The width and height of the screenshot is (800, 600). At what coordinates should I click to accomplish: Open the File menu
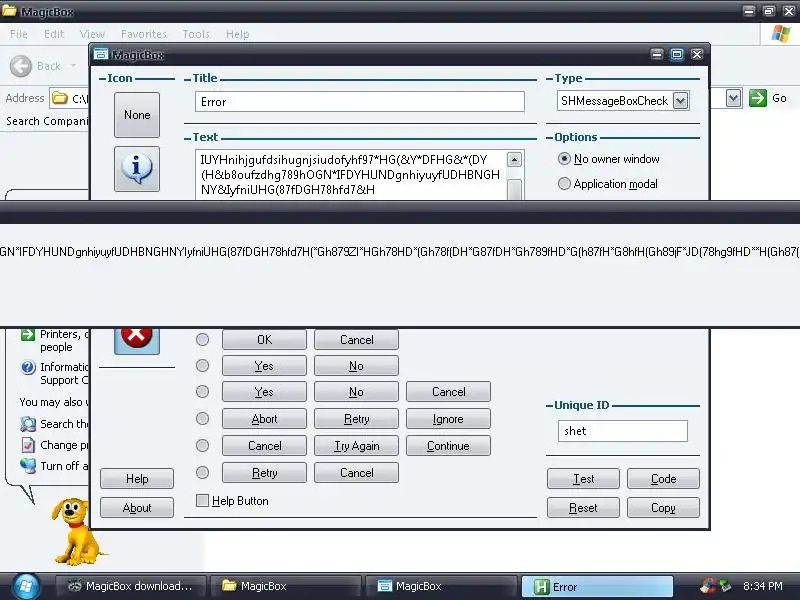[19, 34]
